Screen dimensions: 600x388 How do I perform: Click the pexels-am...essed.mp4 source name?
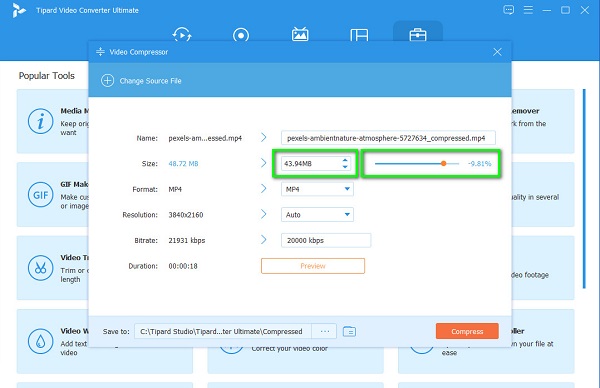click(205, 138)
